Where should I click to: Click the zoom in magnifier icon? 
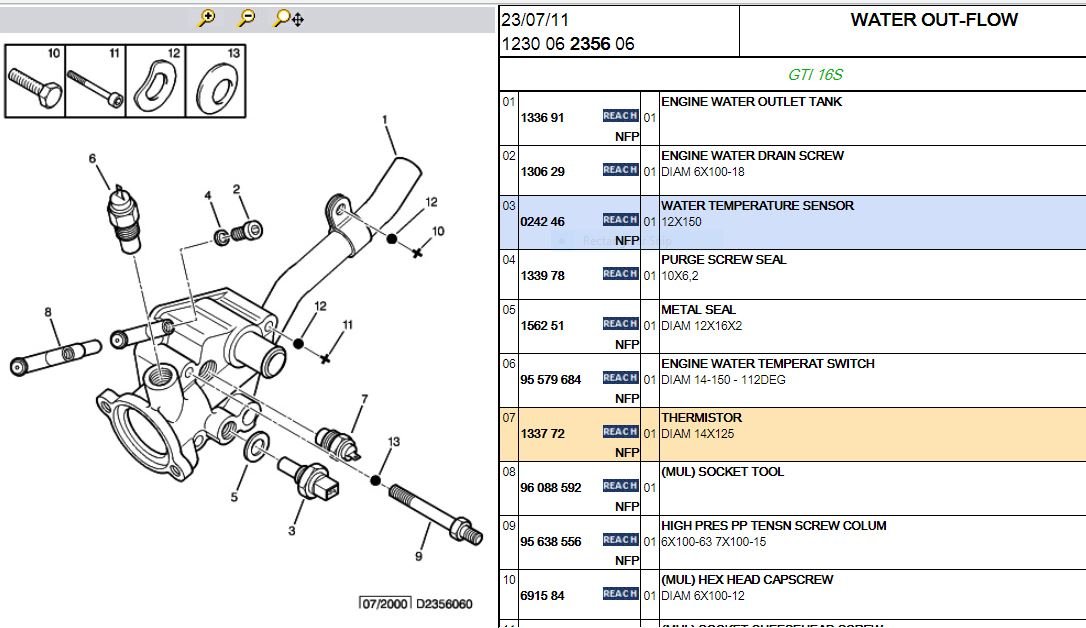point(206,18)
